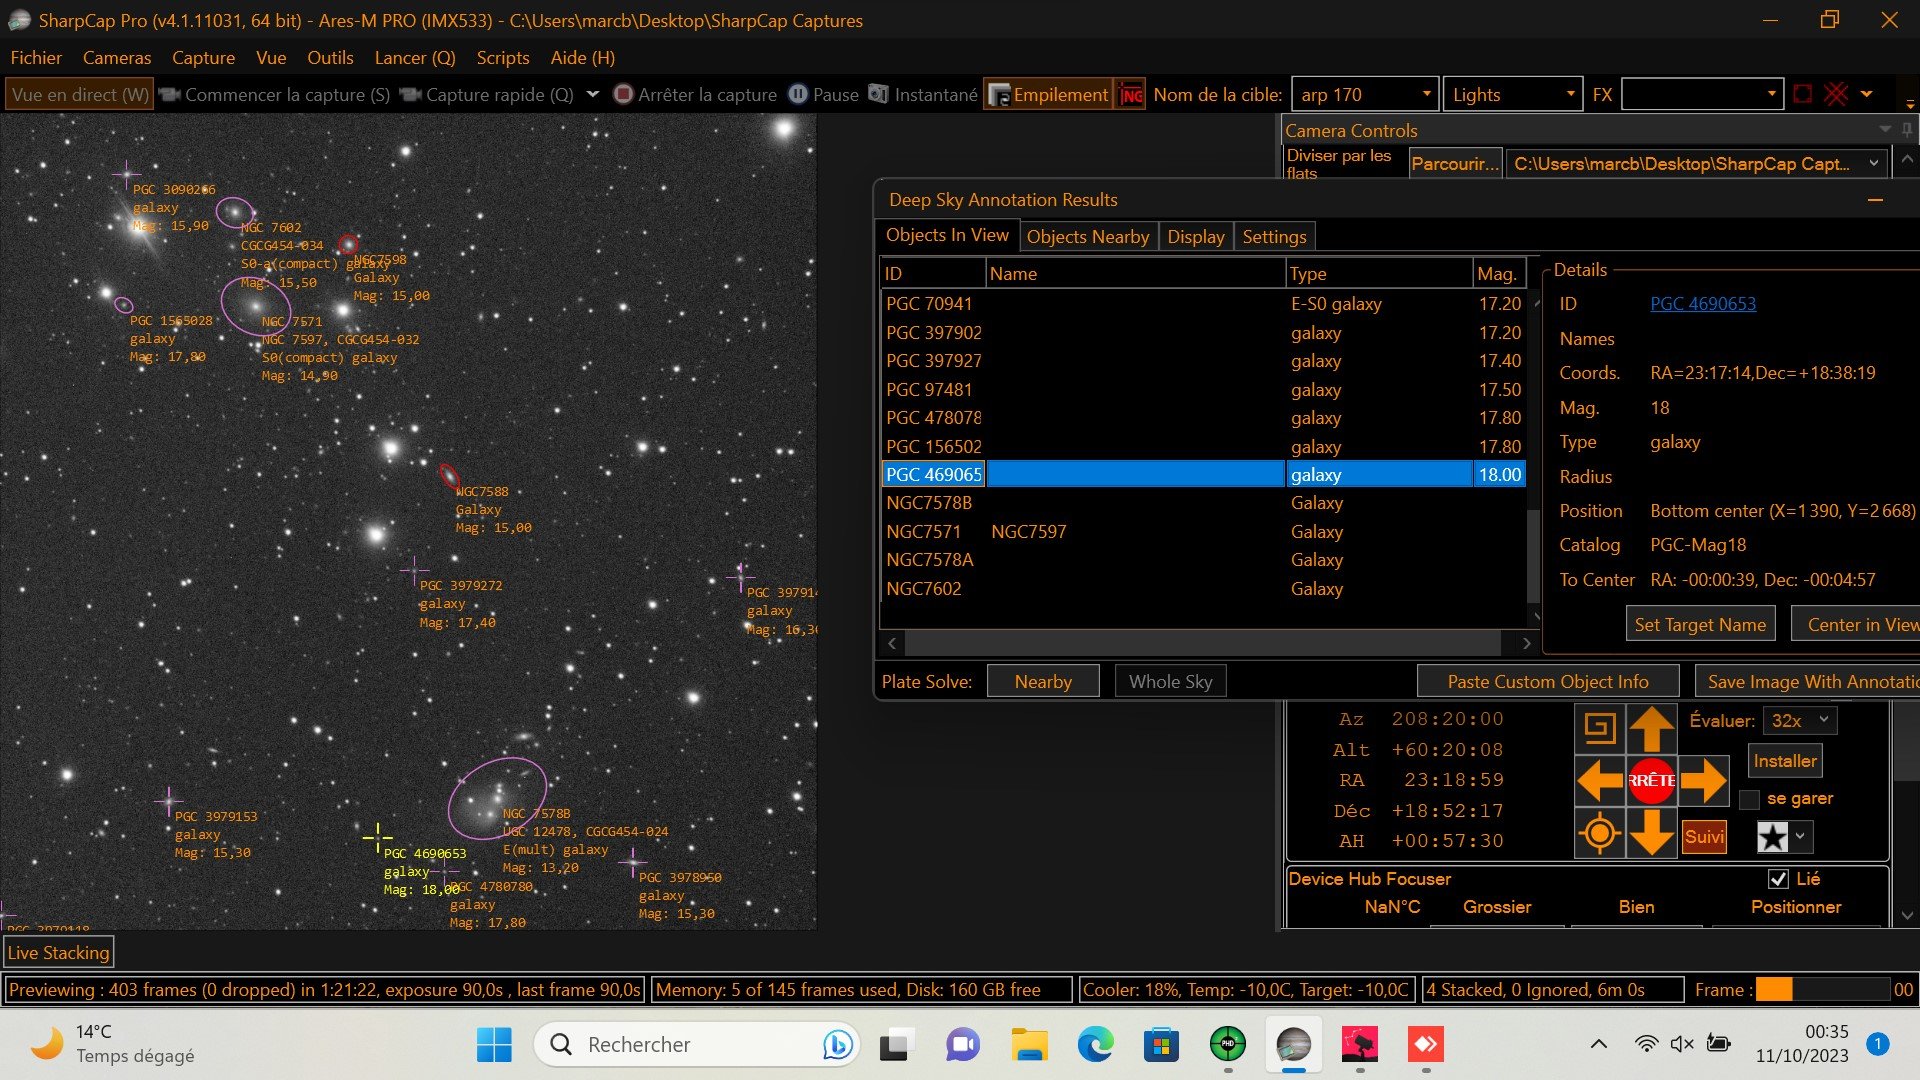
Task: Expand the orange arrow after the reticle icon
Action: [1866, 94]
